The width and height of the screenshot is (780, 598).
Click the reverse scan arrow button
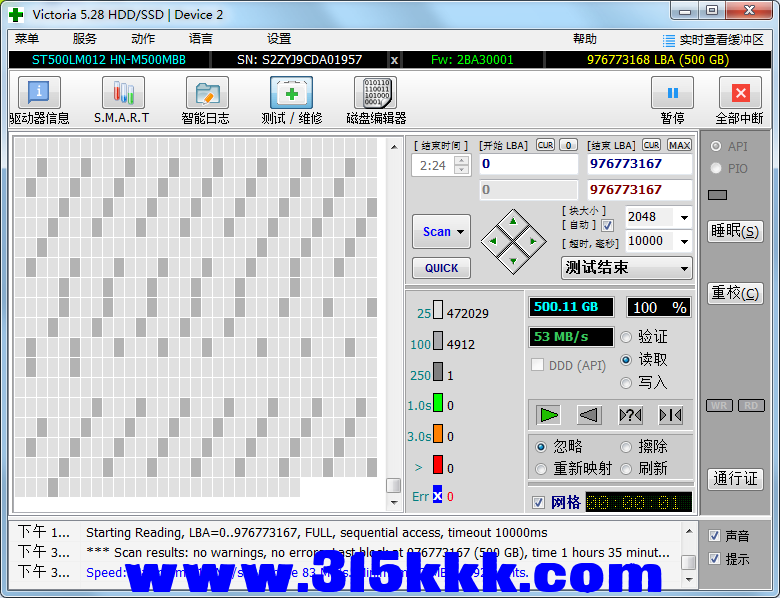(x=589, y=415)
